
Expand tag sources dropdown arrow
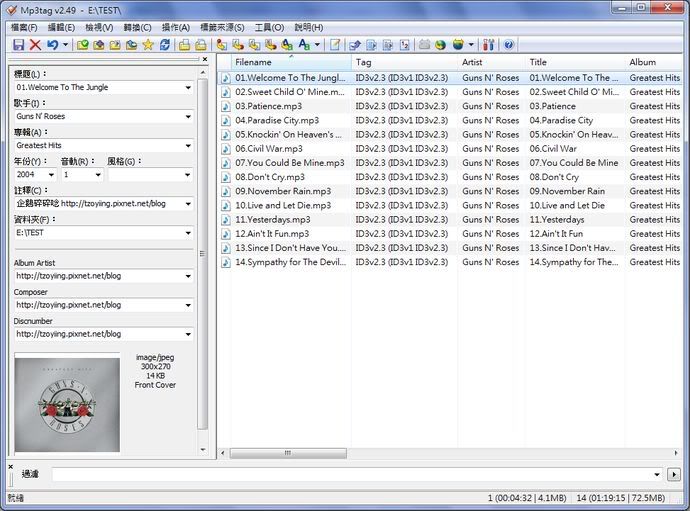coord(471,44)
